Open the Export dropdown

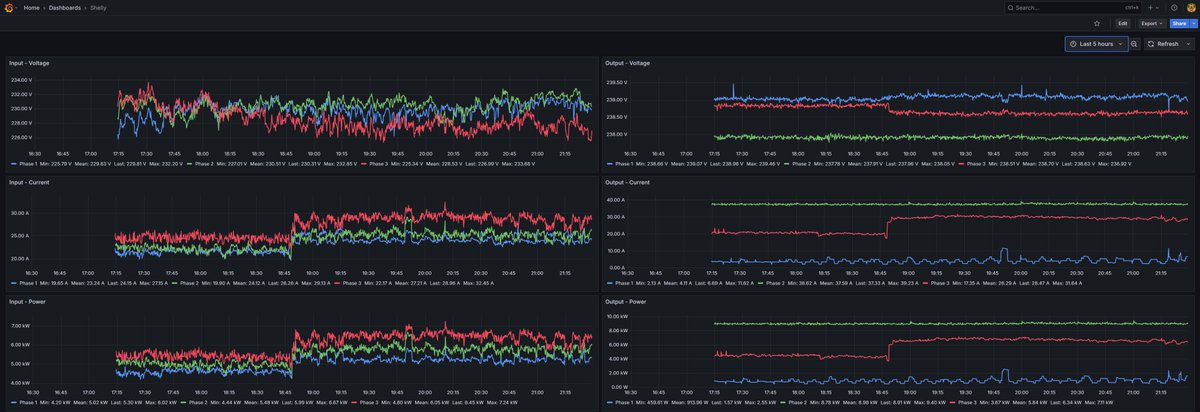click(x=1153, y=23)
